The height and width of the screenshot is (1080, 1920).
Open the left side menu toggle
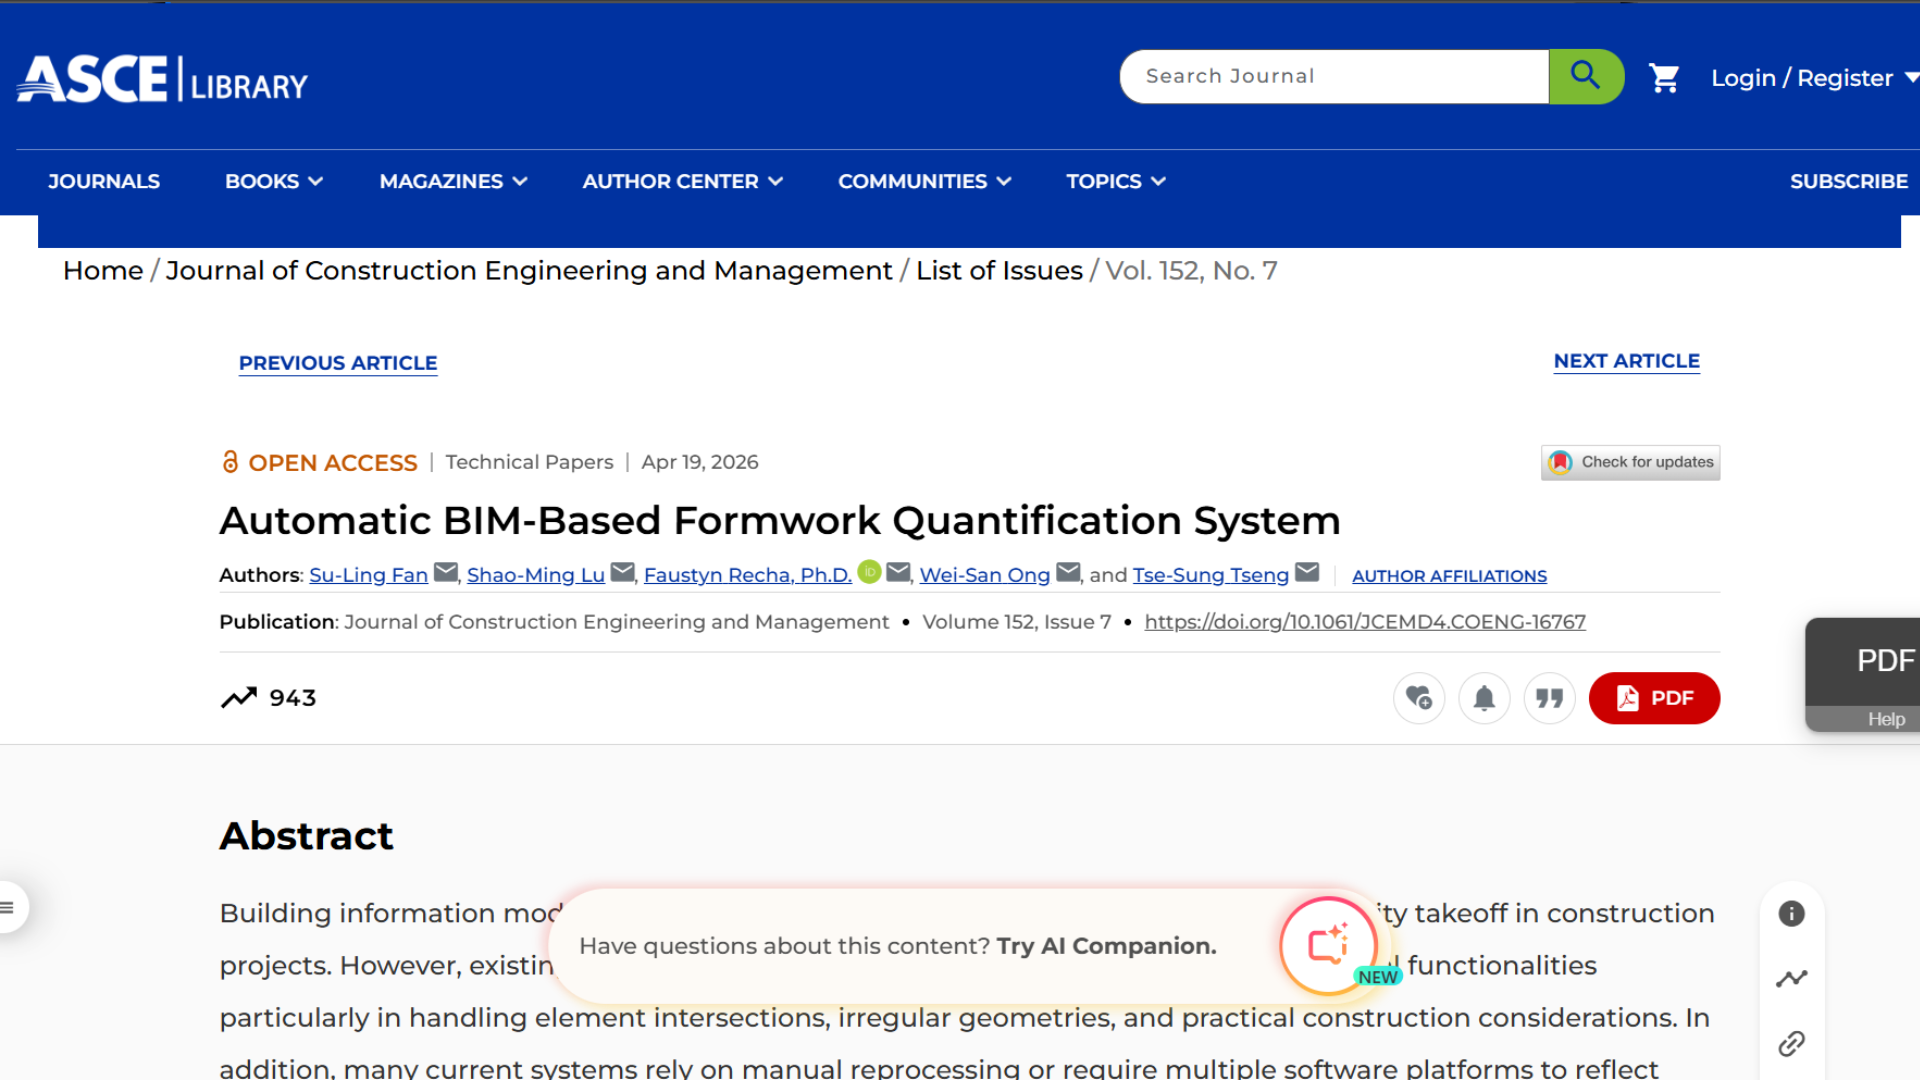(x=9, y=907)
